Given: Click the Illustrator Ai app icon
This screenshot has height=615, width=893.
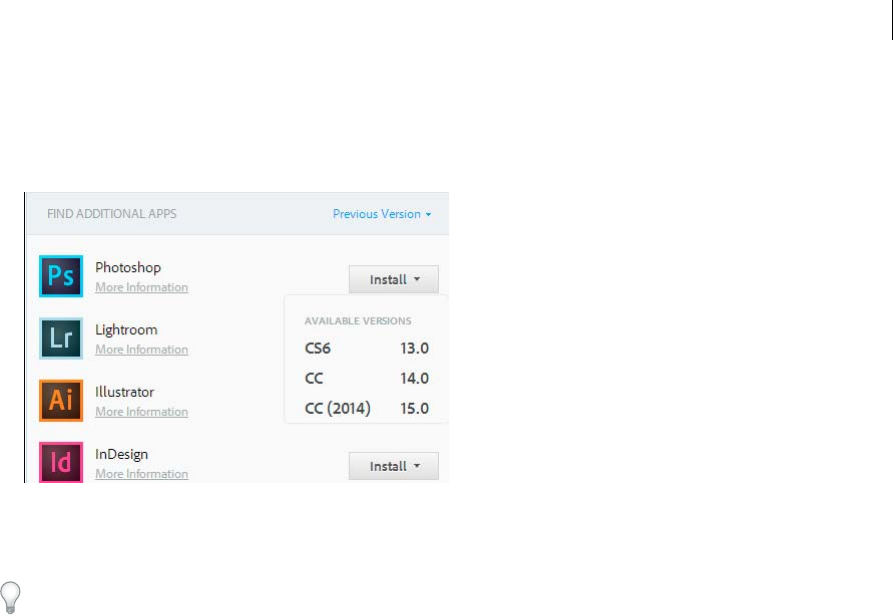Looking at the screenshot, I should (61, 400).
